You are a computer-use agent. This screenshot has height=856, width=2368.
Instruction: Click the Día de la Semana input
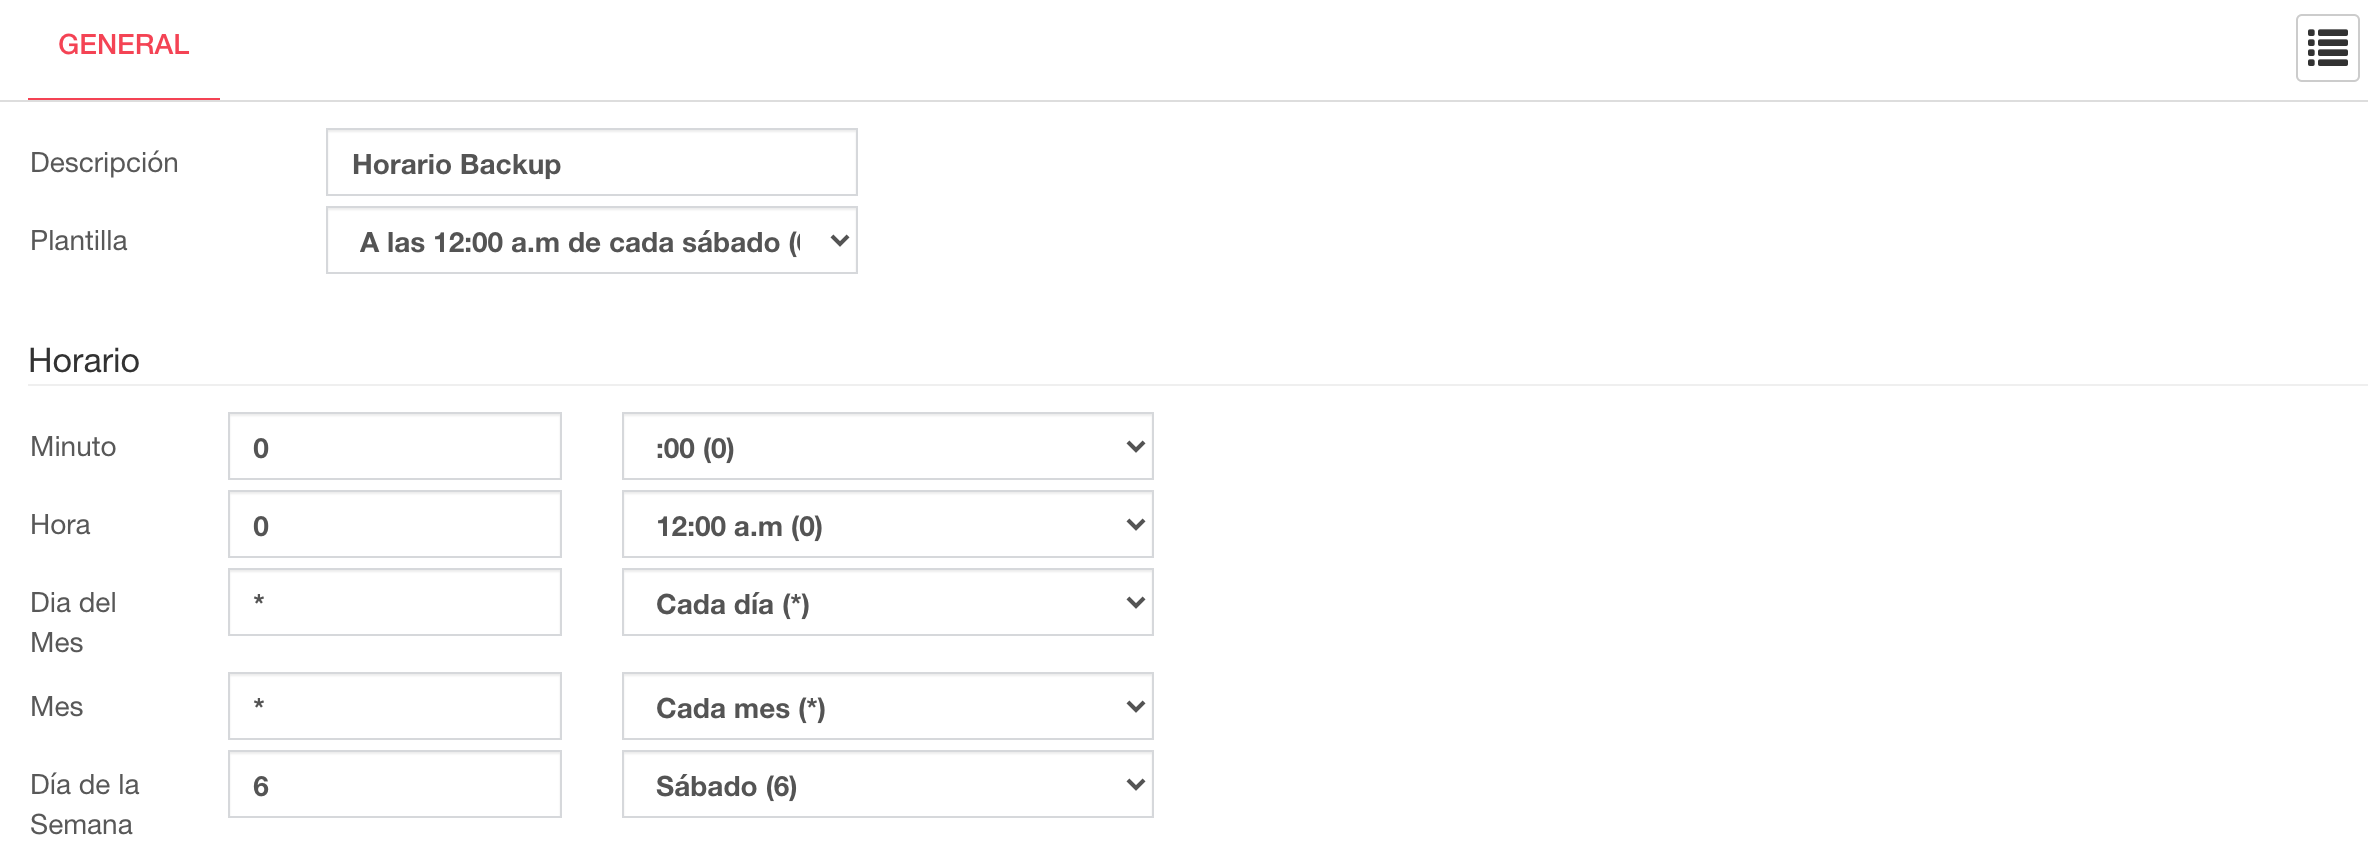coord(394,784)
